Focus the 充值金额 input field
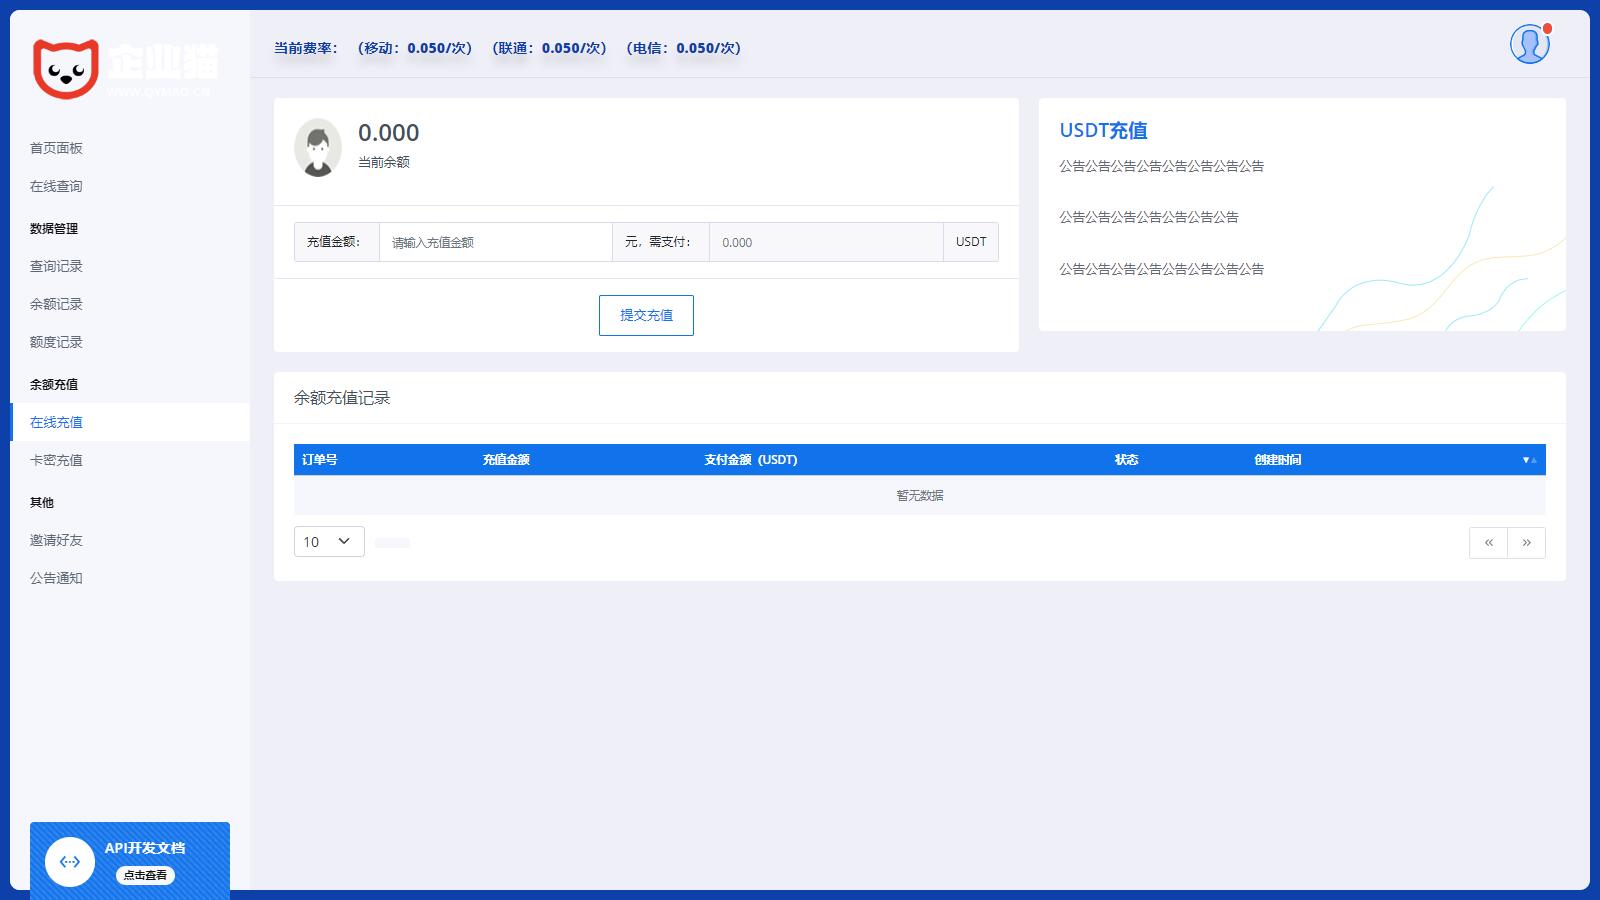1600x900 pixels. tap(495, 242)
